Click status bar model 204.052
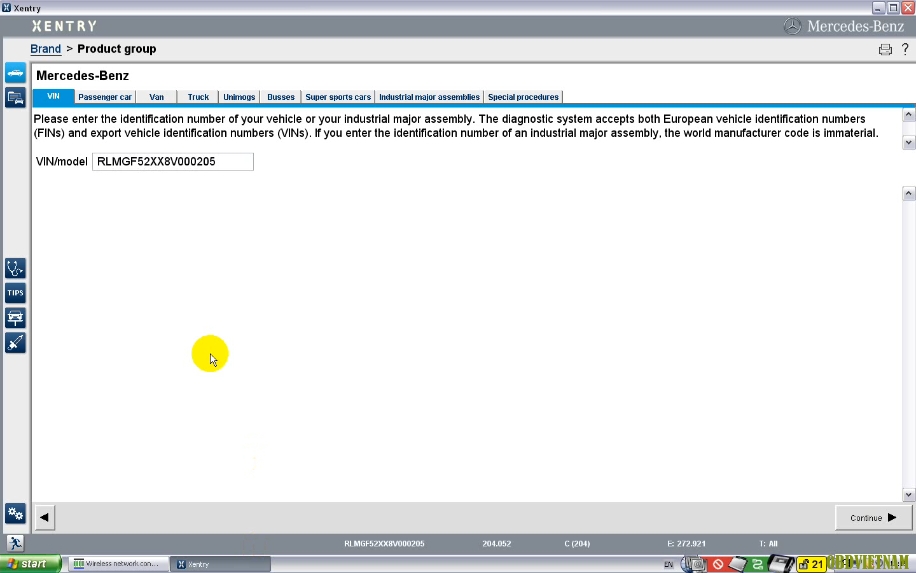The height and width of the screenshot is (573, 916). click(x=497, y=544)
